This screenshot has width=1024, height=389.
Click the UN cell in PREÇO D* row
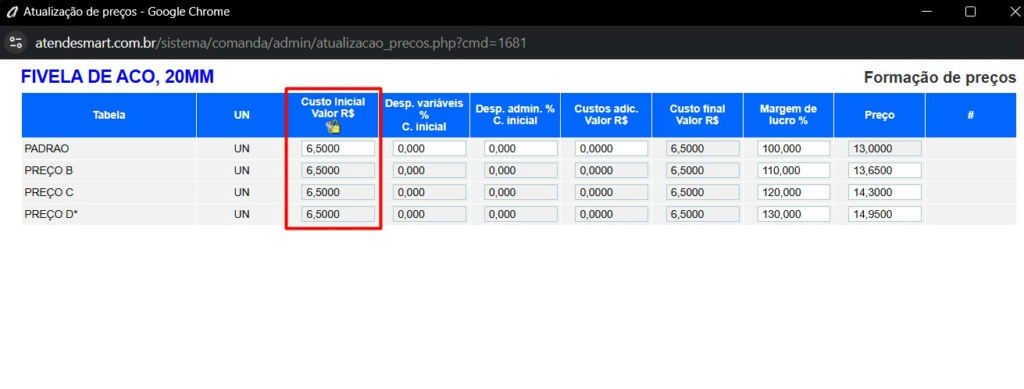(x=242, y=214)
